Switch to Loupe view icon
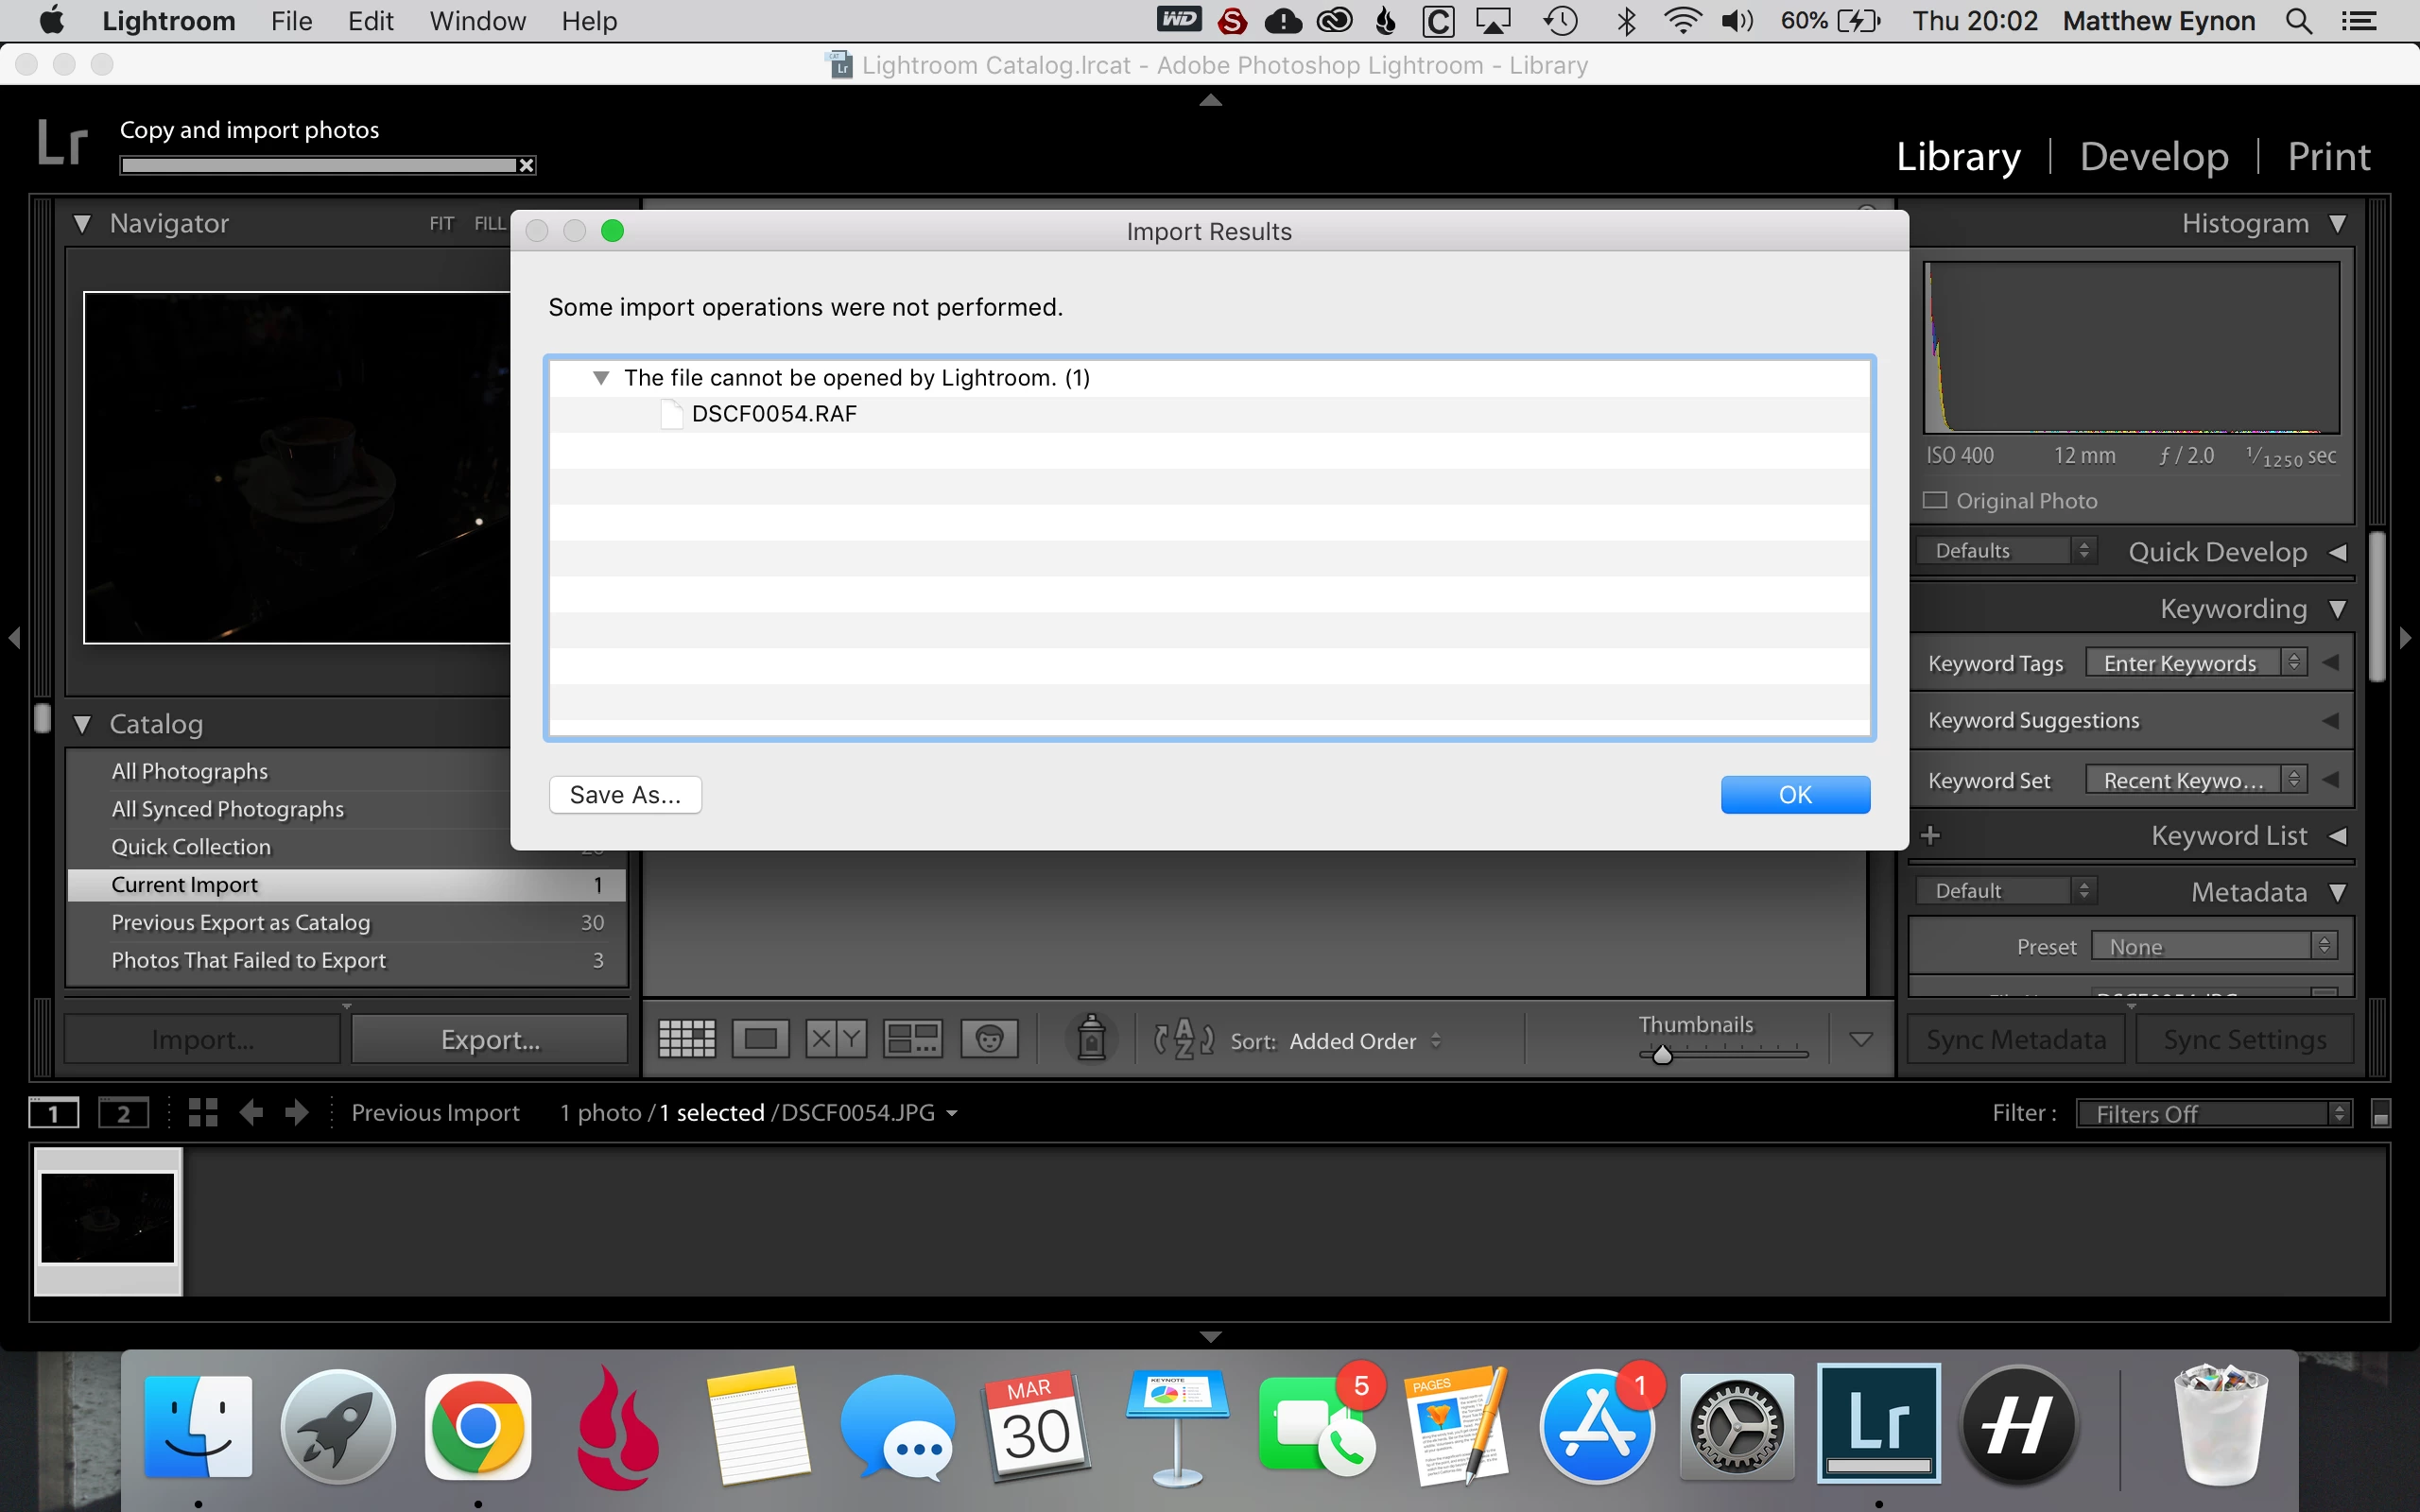The width and height of the screenshot is (2420, 1512). [x=760, y=1039]
